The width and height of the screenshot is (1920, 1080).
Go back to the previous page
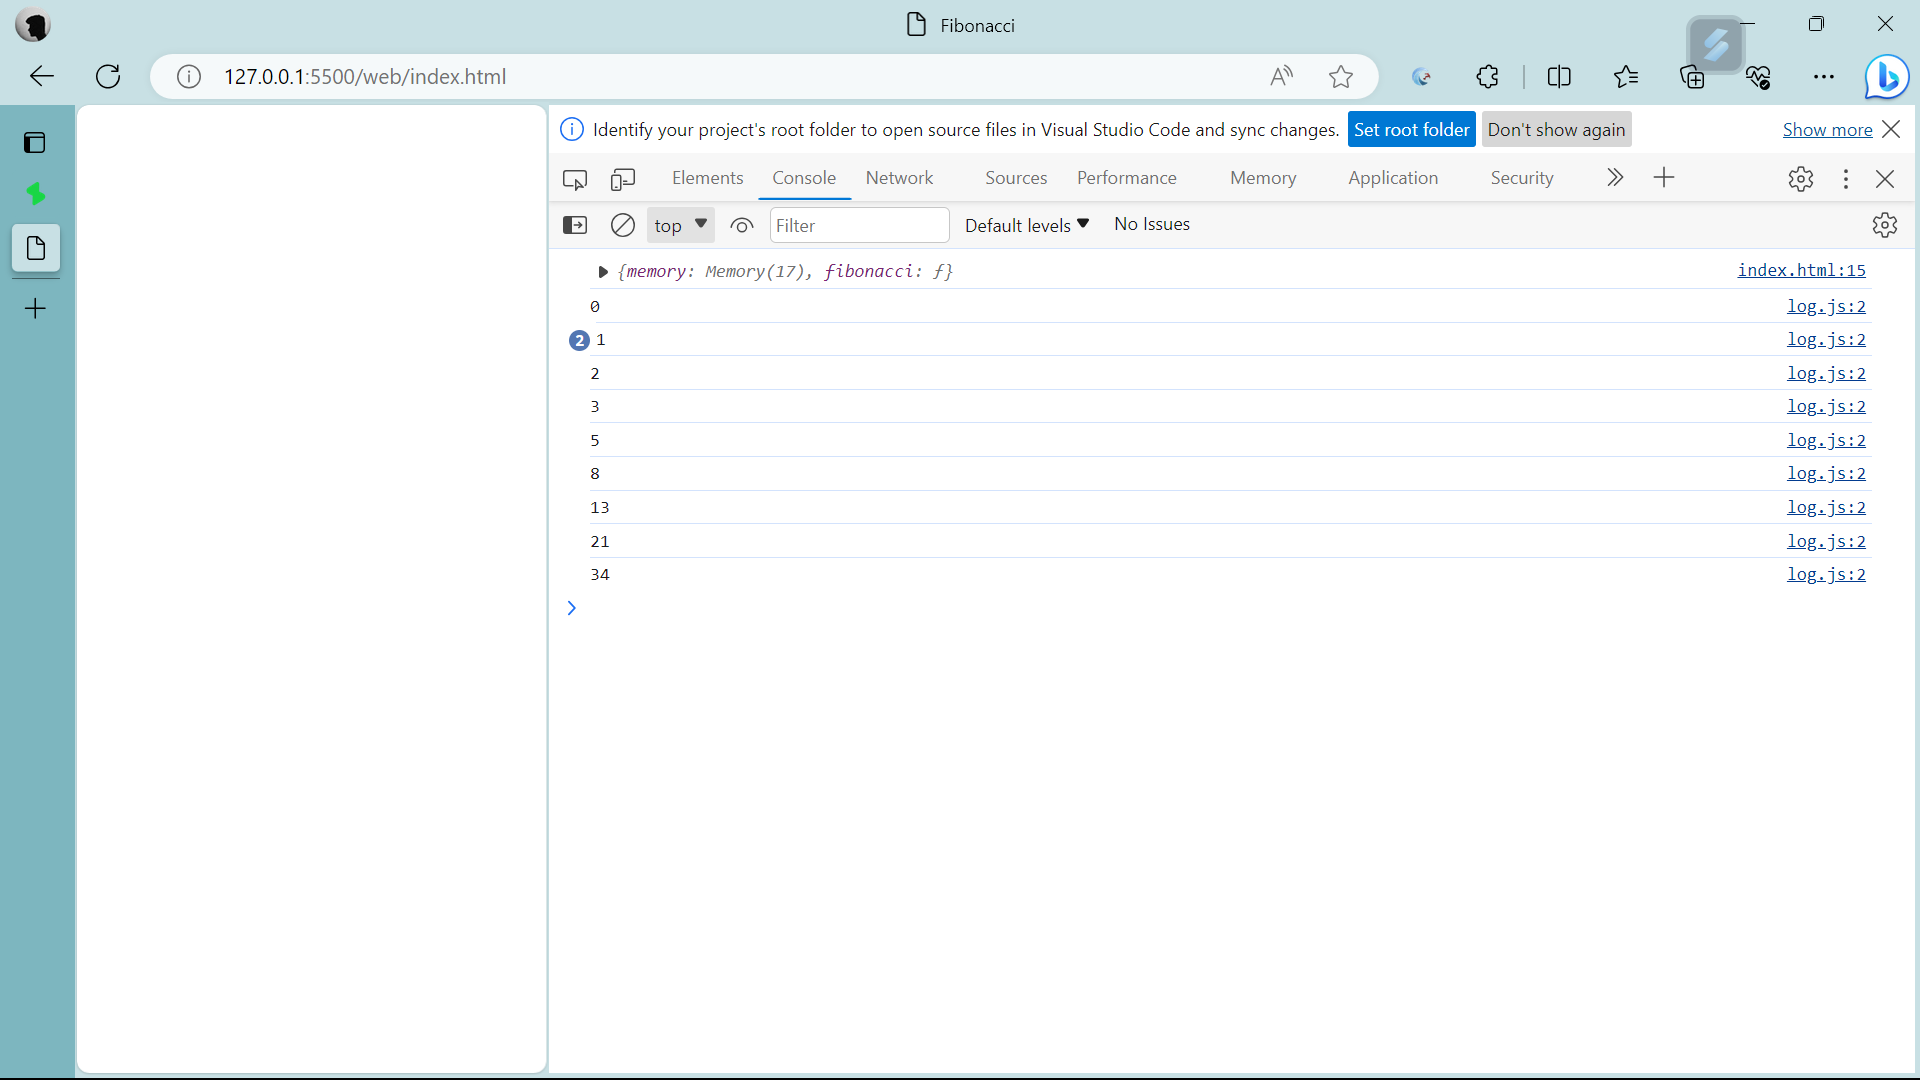(x=42, y=76)
